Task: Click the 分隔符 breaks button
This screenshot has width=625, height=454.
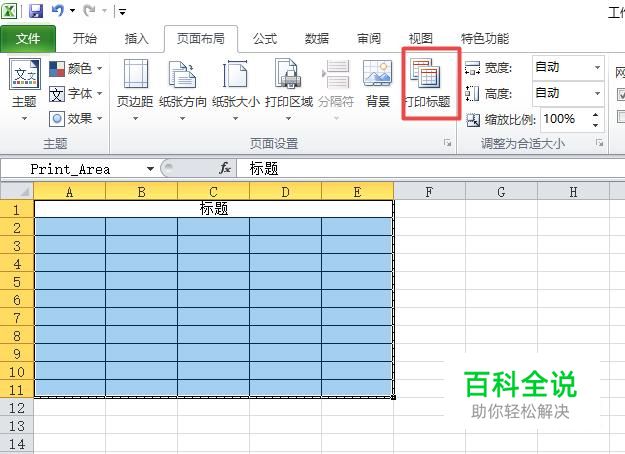Action: pos(336,90)
